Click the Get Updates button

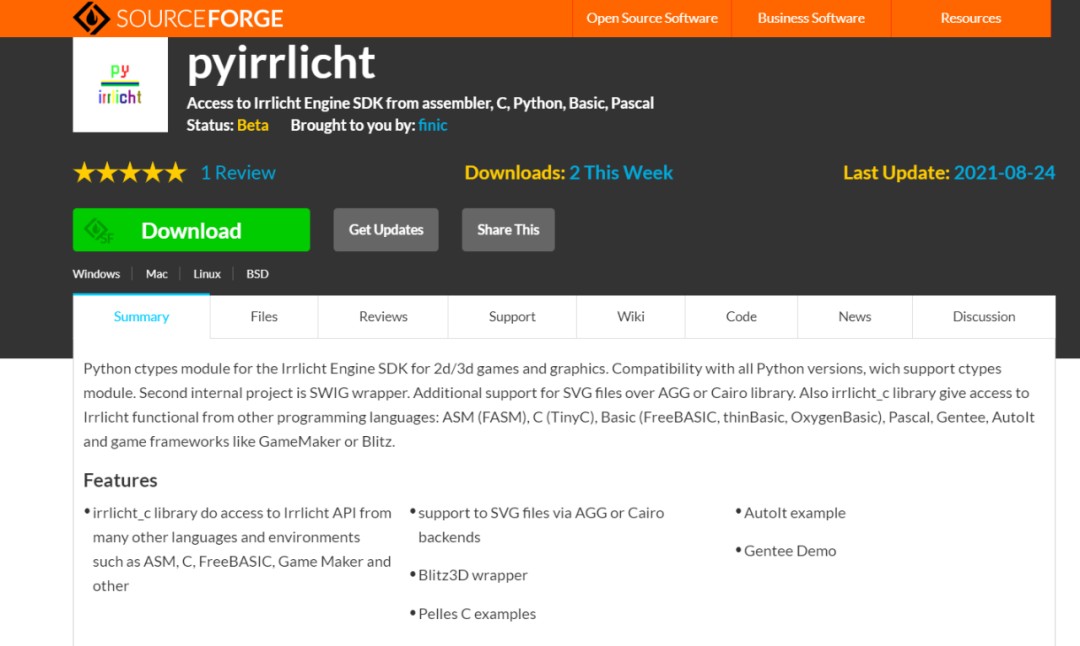click(x=386, y=230)
